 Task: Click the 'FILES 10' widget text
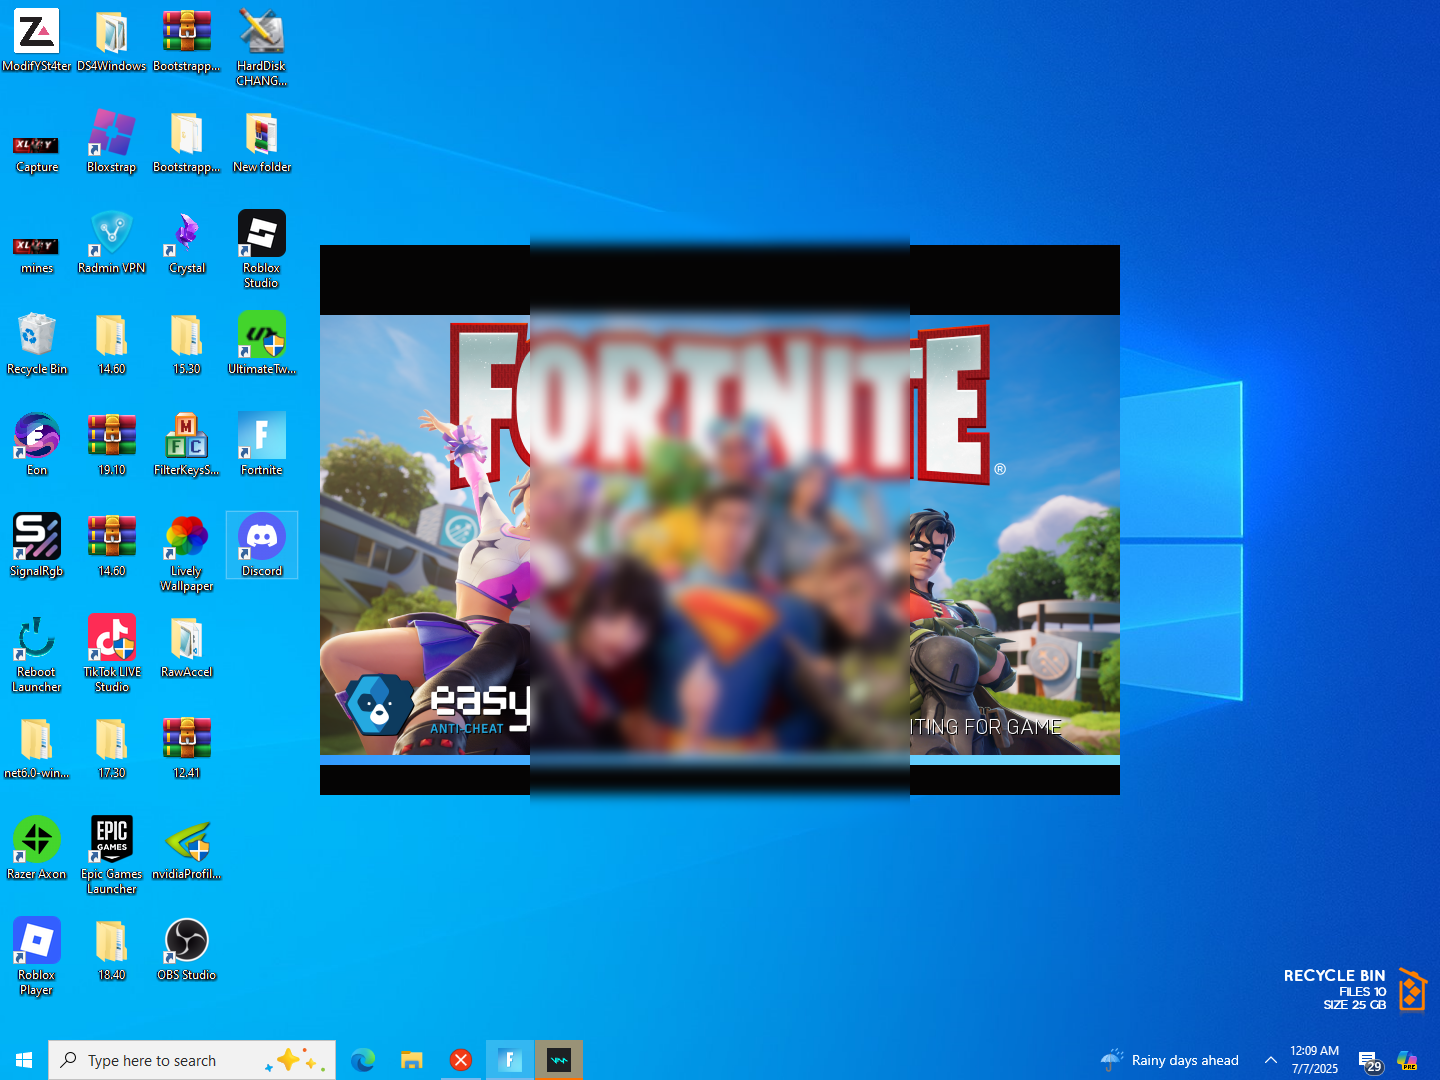tap(1362, 992)
